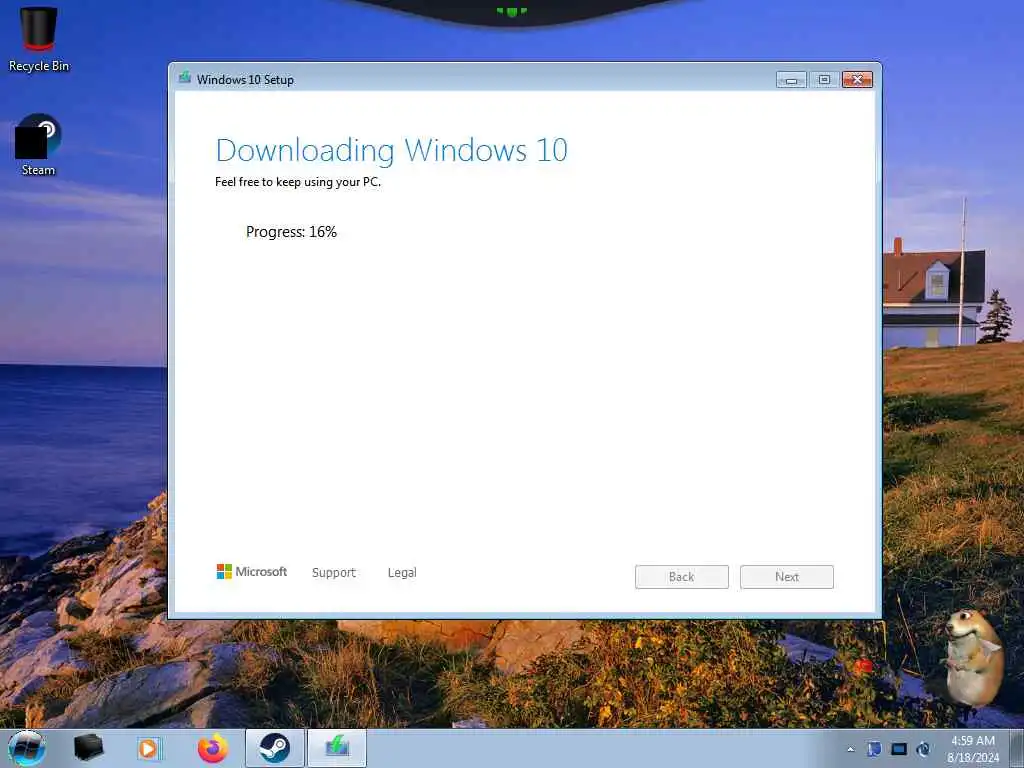
Task: Click the Show desktop strip
Action: [1017, 749]
